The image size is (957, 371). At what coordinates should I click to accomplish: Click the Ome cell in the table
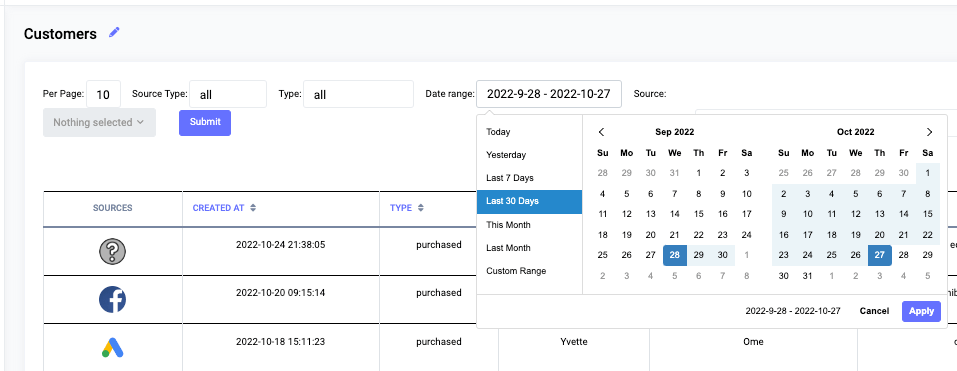coord(753,342)
